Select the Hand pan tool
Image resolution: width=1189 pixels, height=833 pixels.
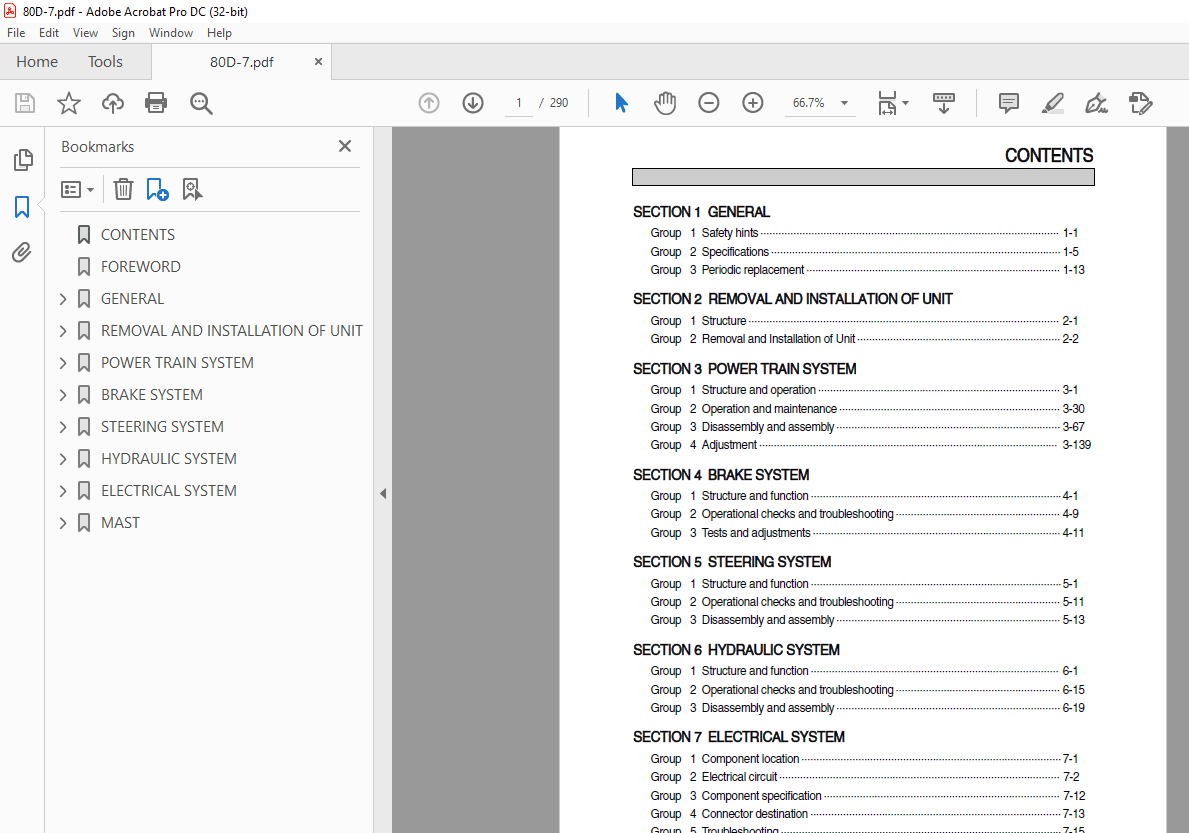tap(665, 103)
